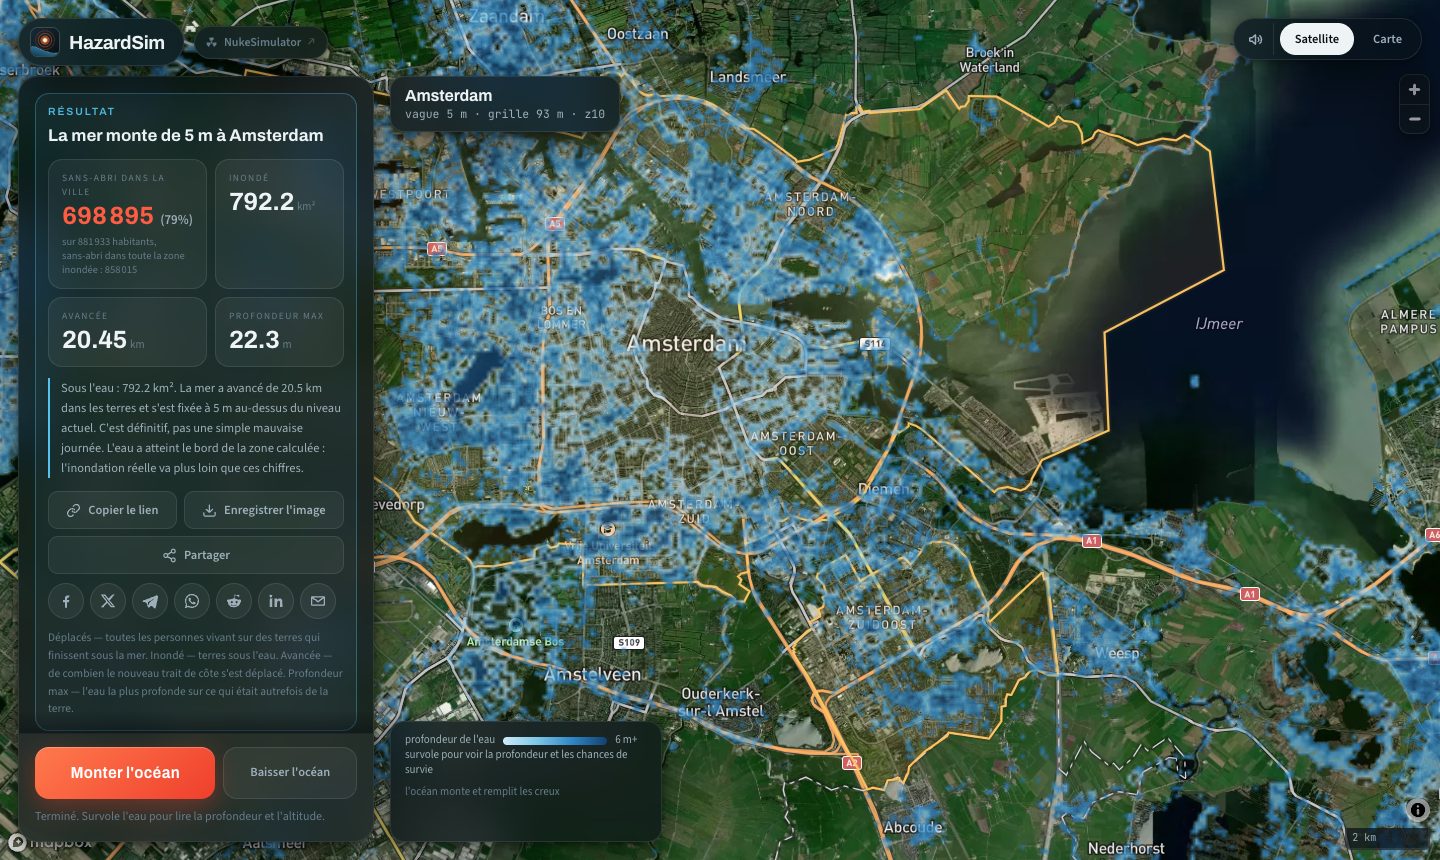This screenshot has width=1440, height=860.
Task: Click the Amsterdam location info card
Action: 504,103
